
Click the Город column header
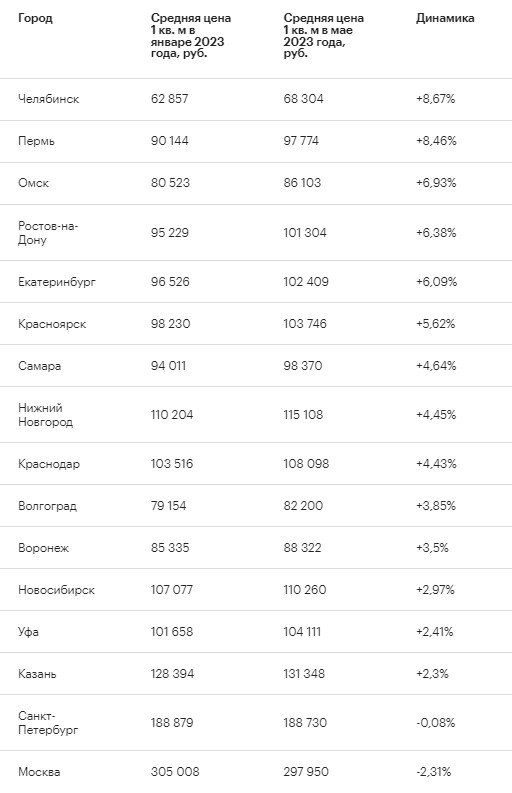[35, 18]
